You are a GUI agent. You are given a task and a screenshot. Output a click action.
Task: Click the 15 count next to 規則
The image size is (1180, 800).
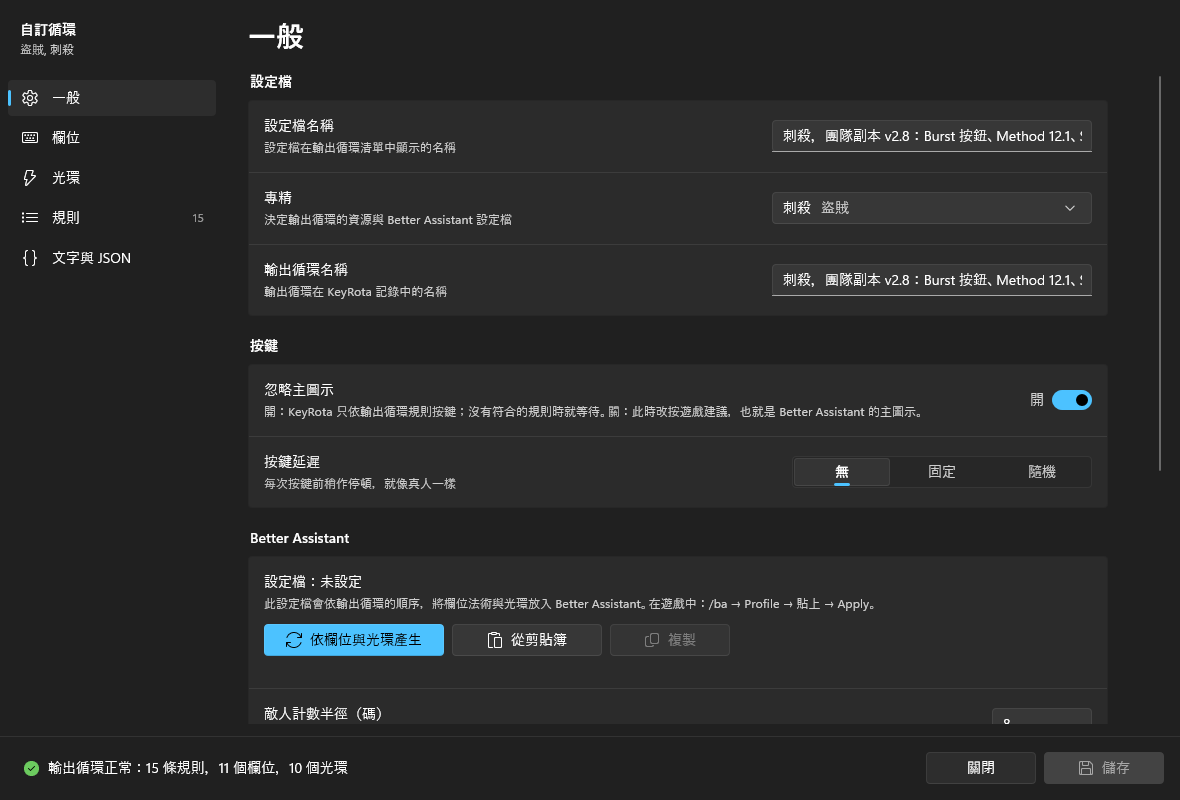pyautogui.click(x=198, y=218)
